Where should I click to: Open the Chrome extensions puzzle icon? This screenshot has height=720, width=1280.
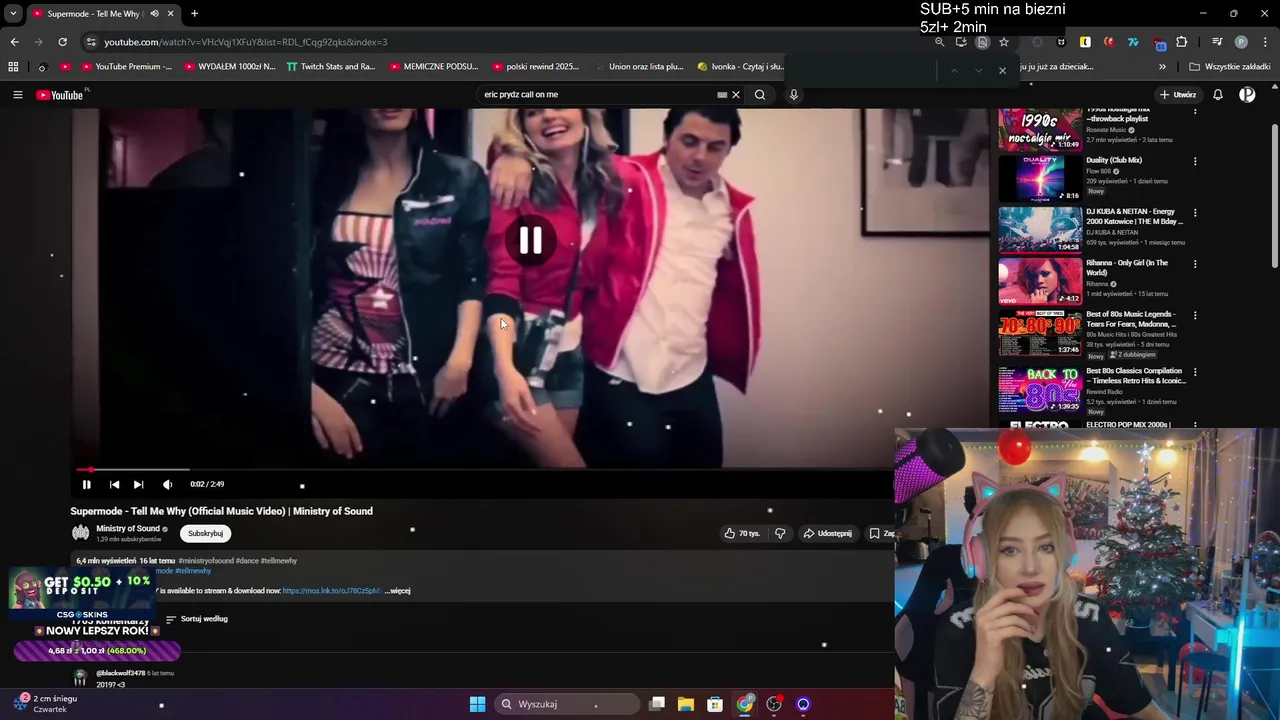point(1182,42)
